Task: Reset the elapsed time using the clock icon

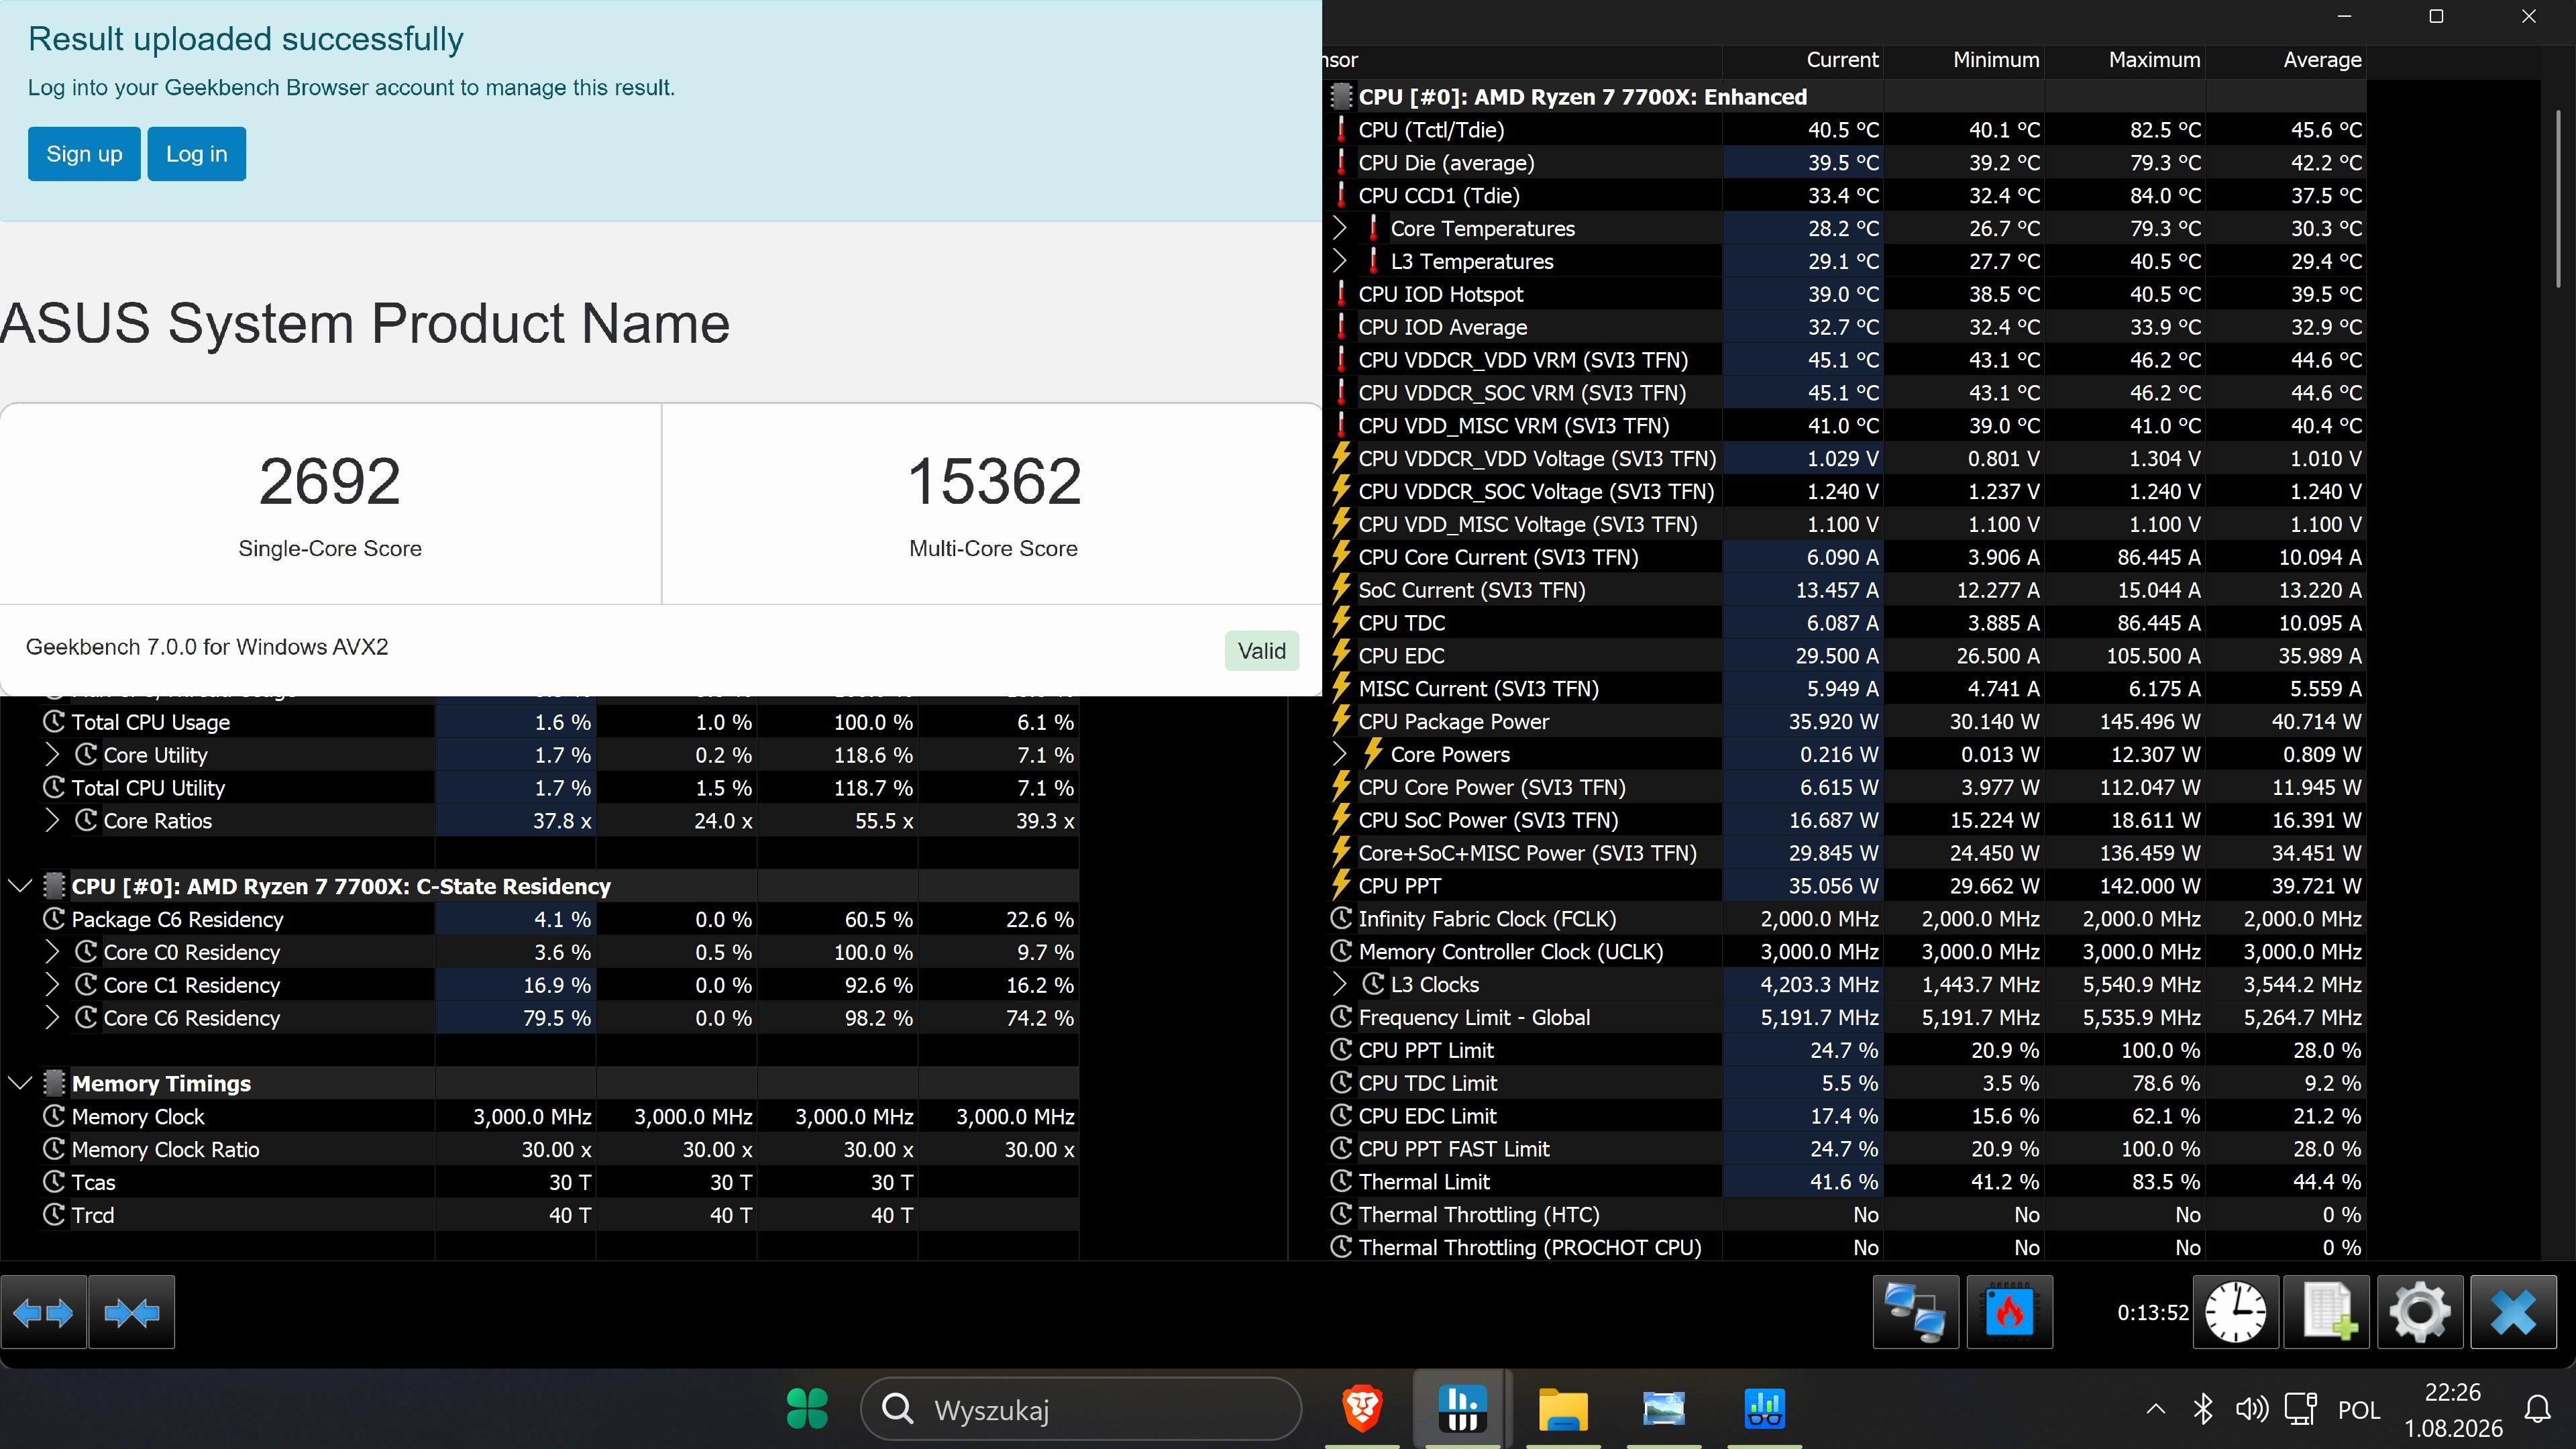Action: click(2235, 1311)
